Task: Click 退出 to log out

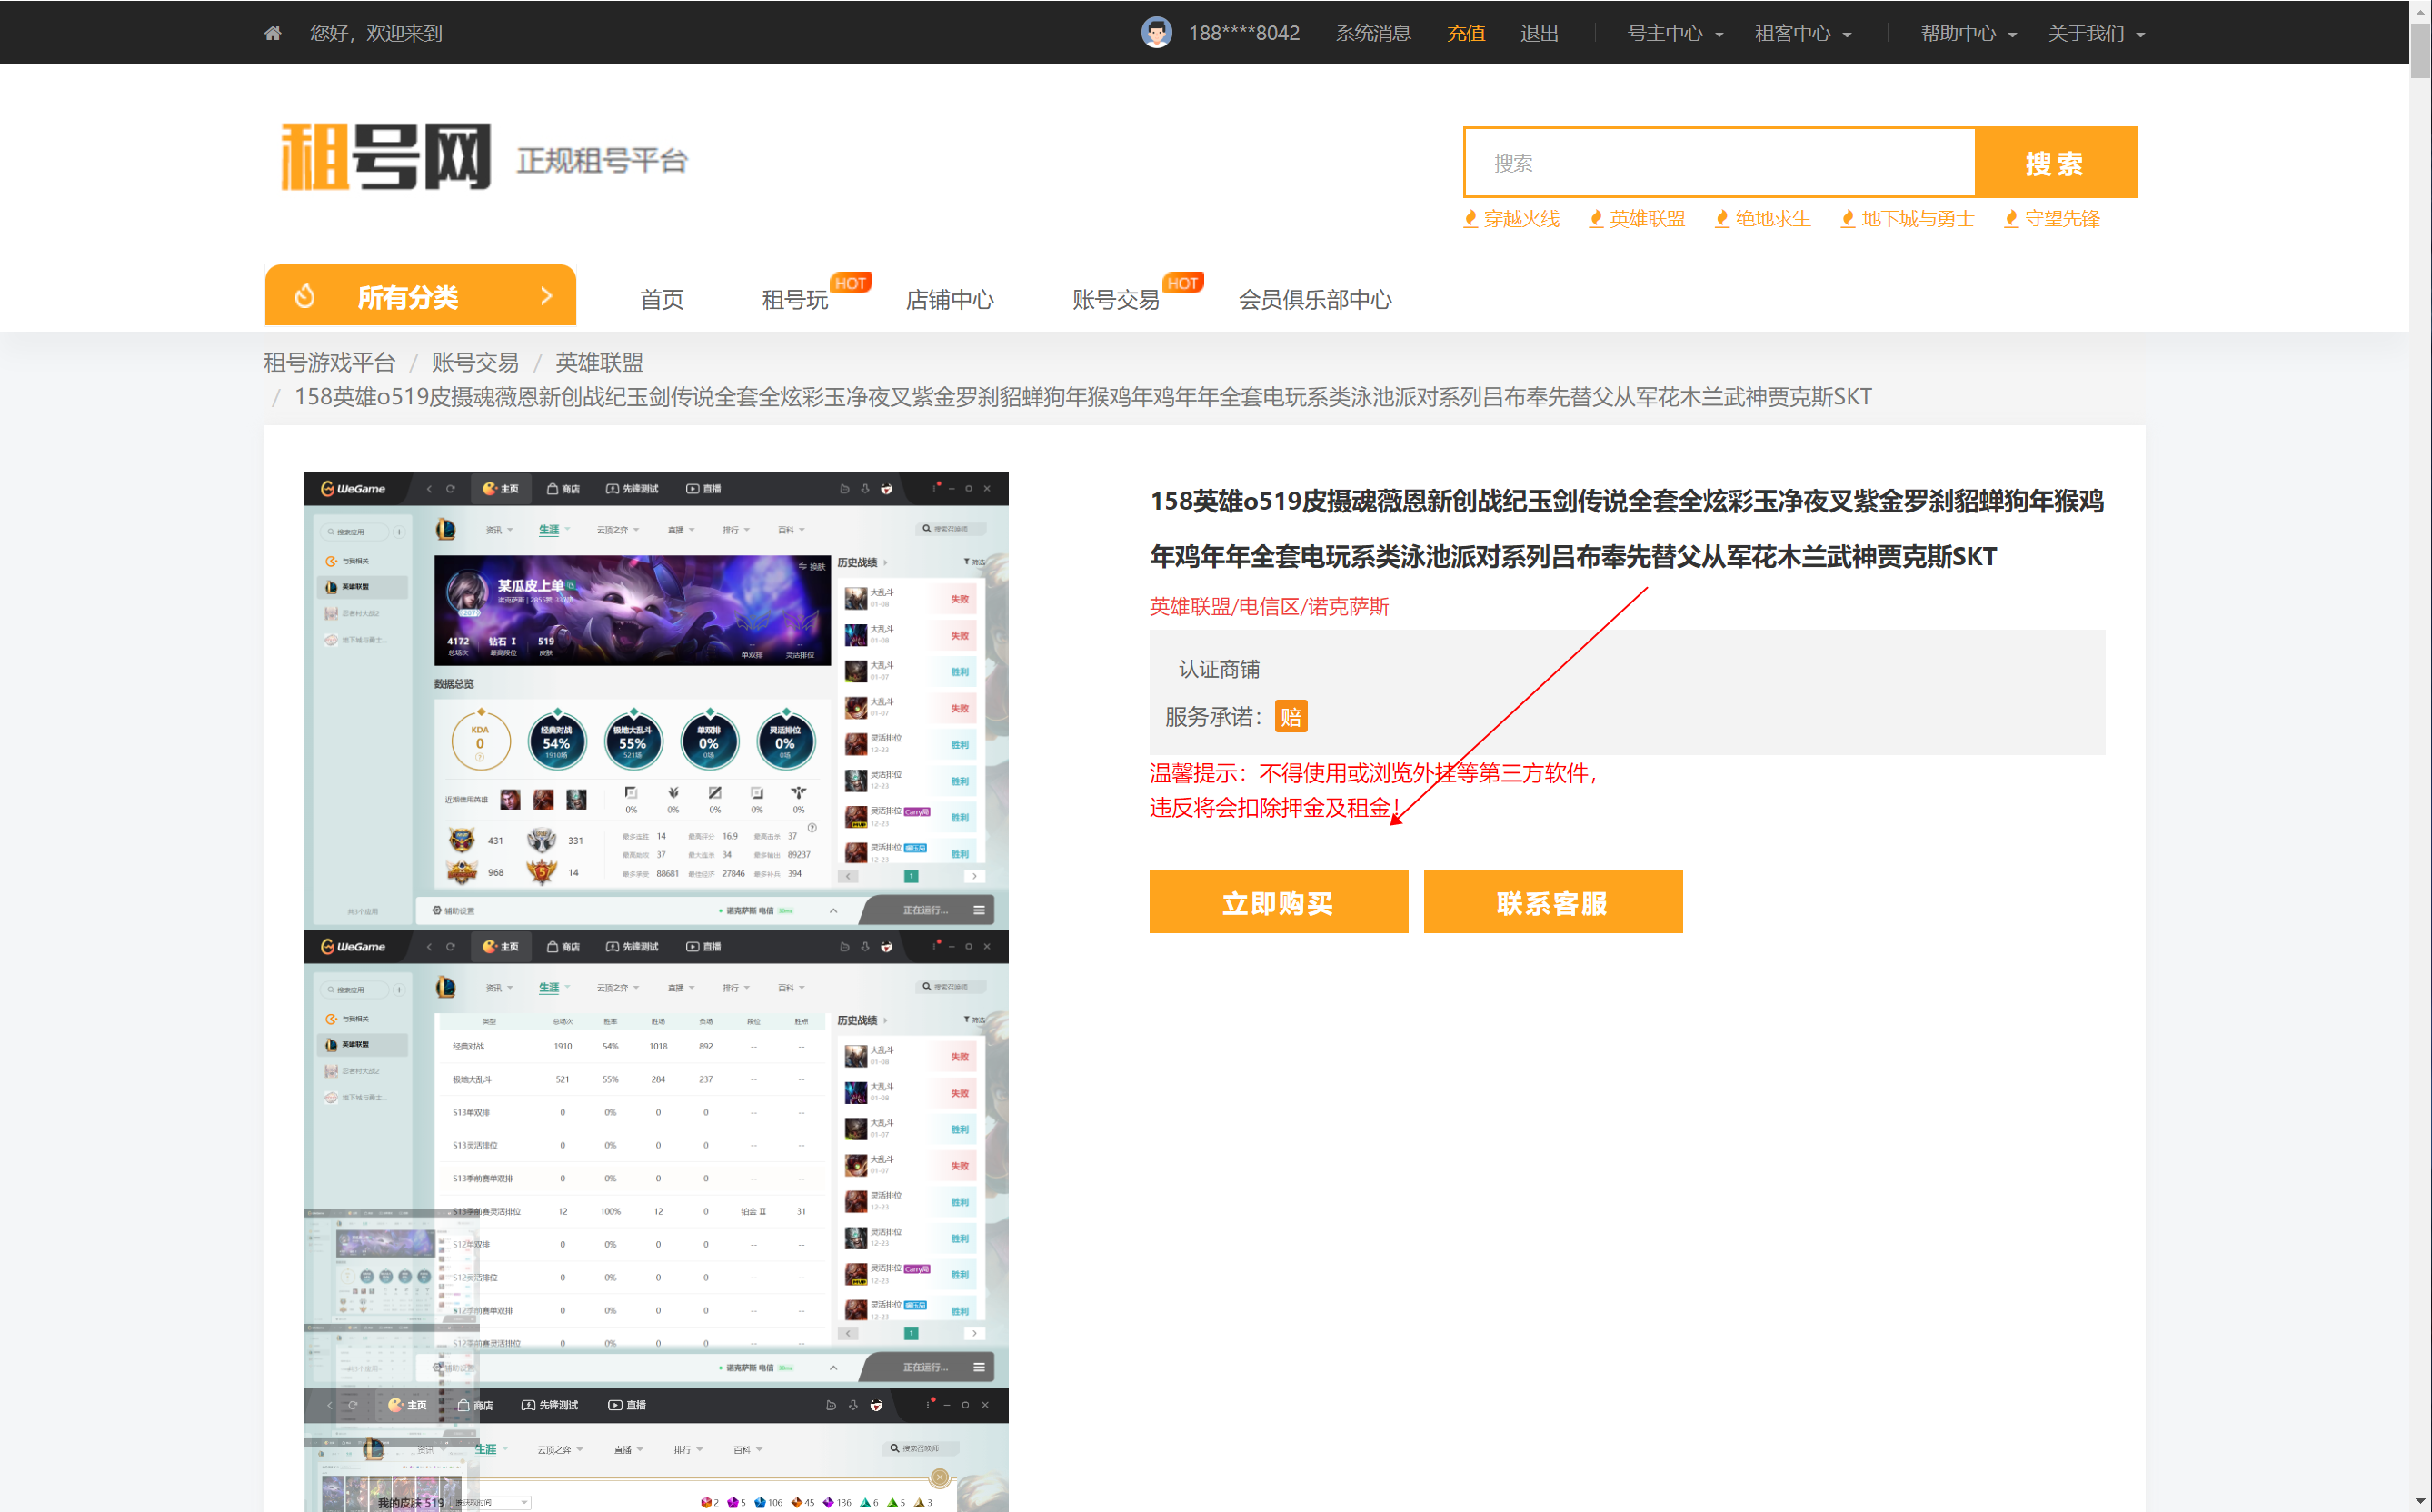Action: coord(1539,33)
